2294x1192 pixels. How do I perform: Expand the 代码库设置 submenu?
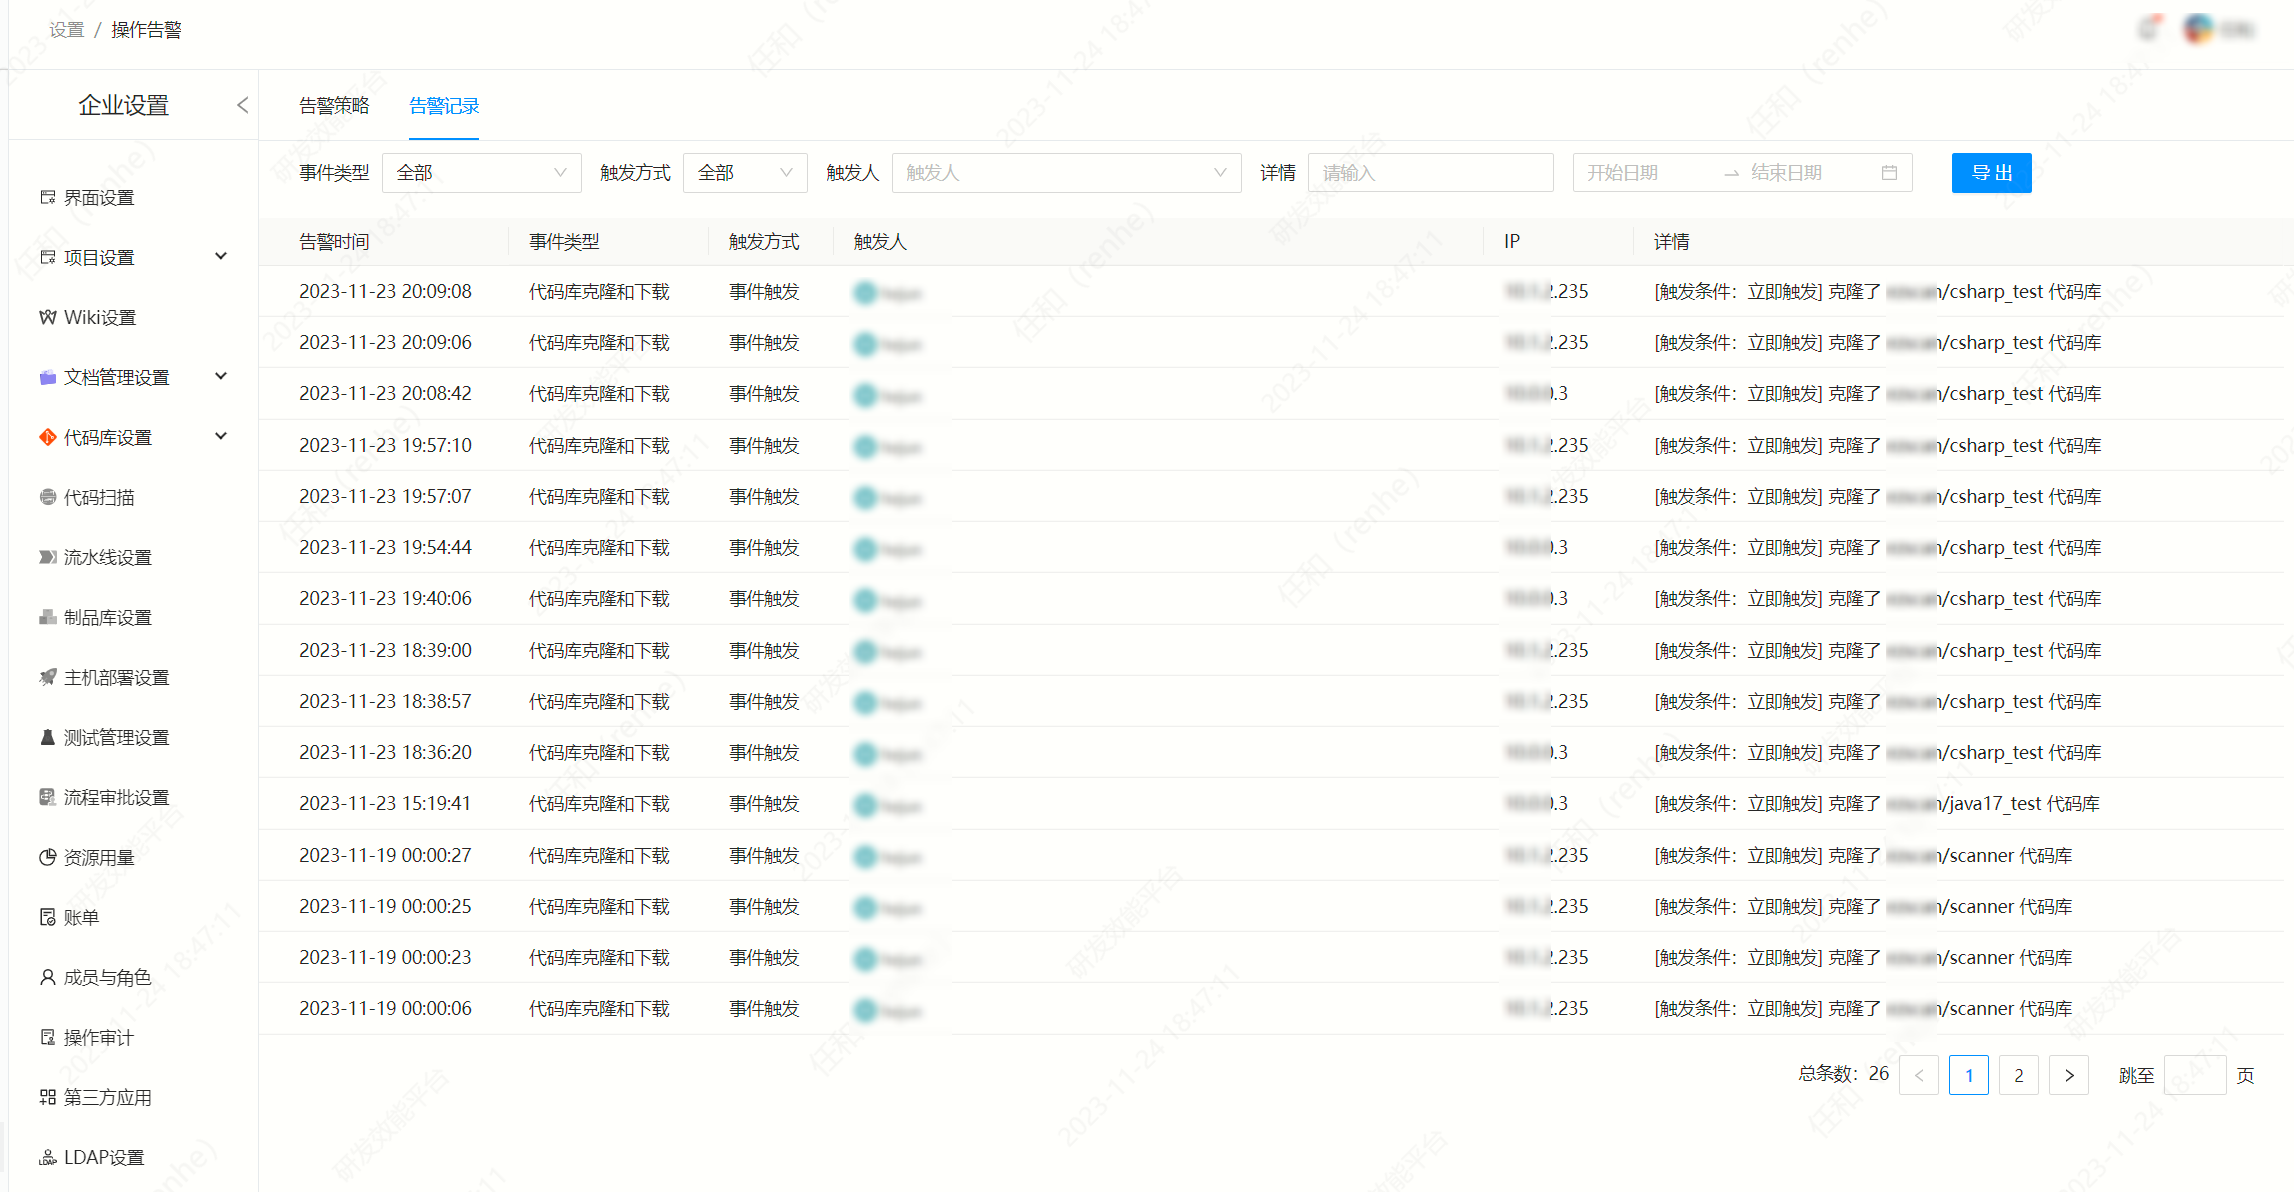click(221, 437)
